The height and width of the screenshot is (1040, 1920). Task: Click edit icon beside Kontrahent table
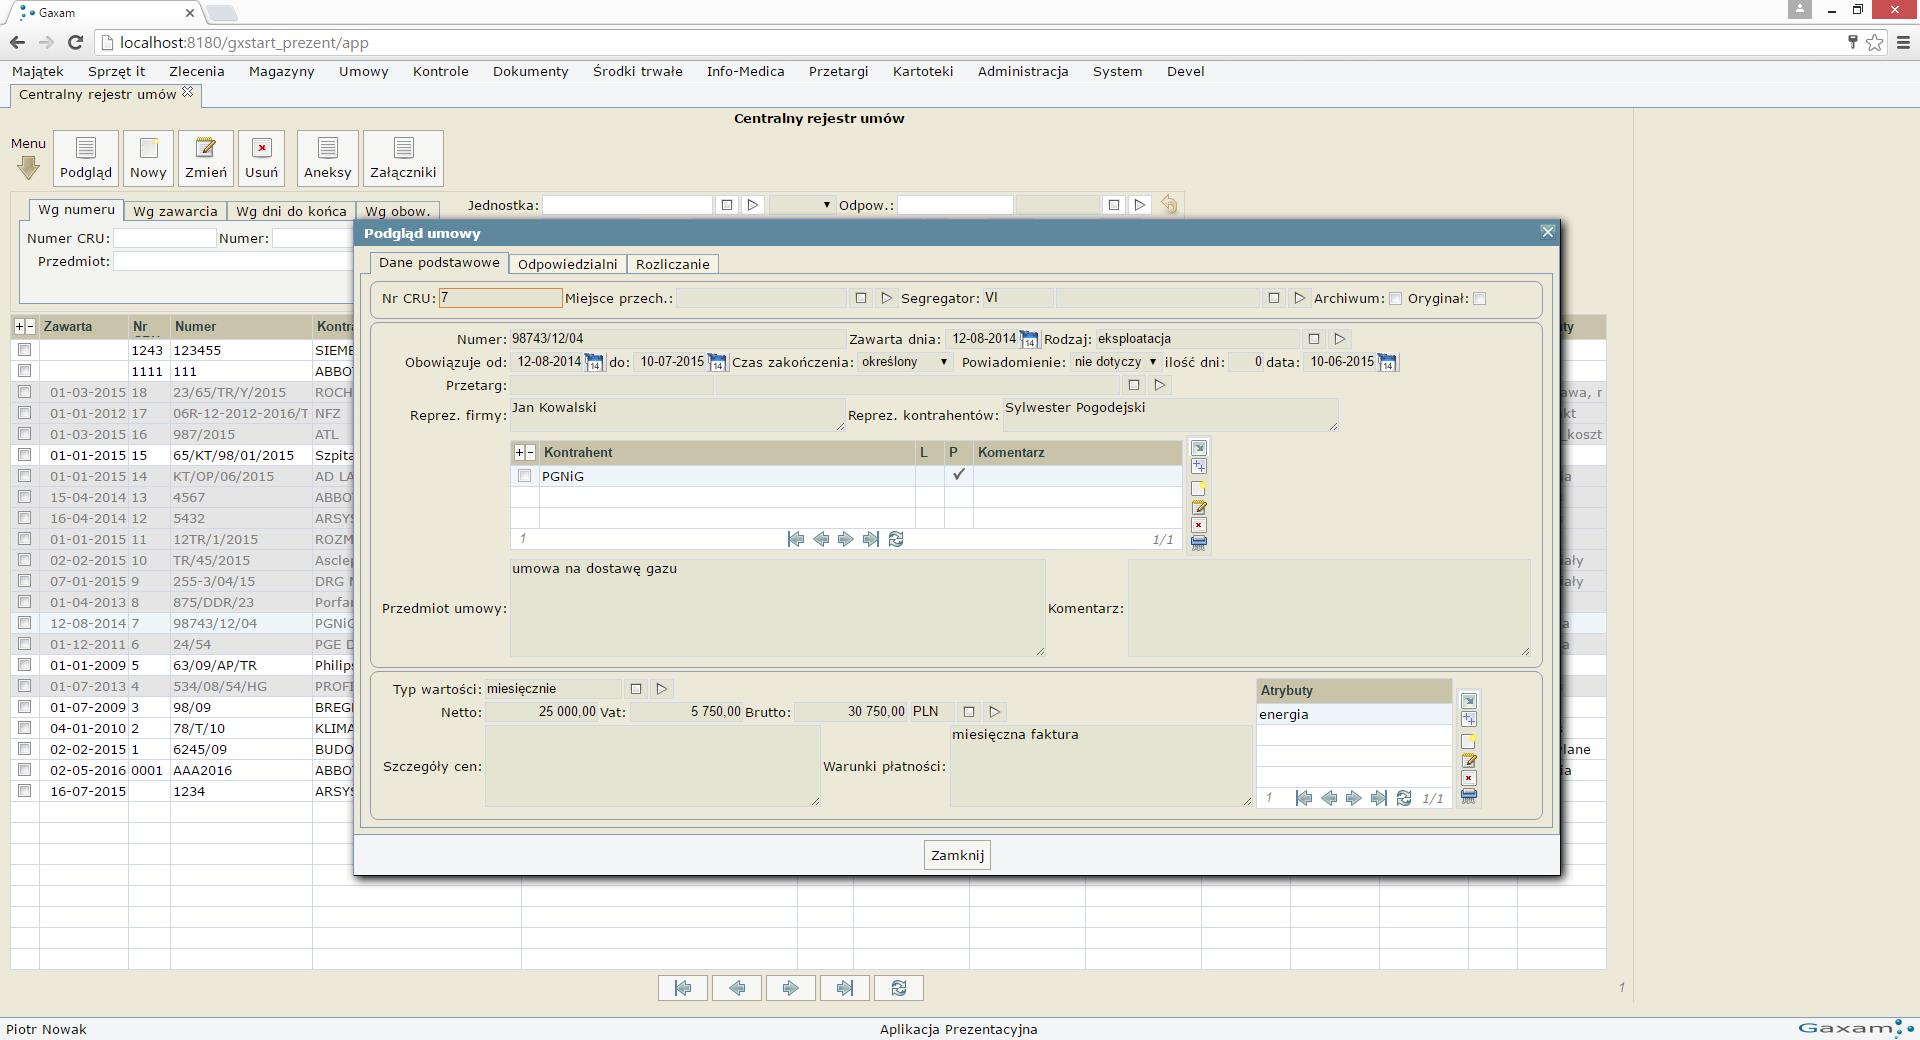coord(1199,508)
